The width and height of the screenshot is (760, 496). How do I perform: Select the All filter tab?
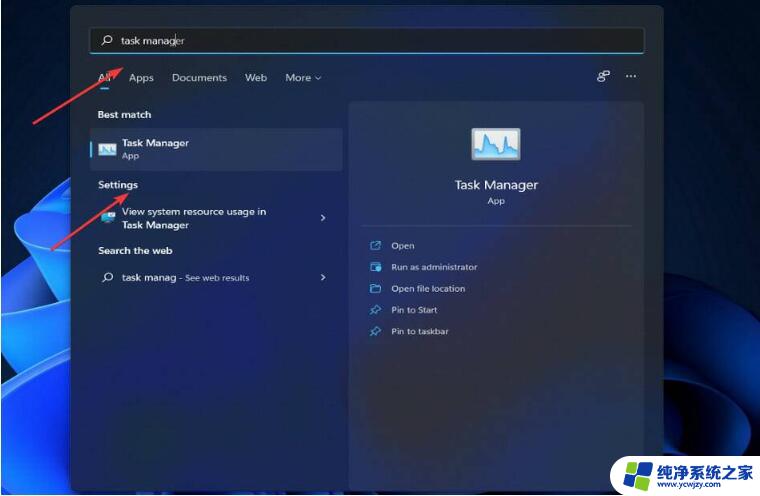(x=105, y=78)
